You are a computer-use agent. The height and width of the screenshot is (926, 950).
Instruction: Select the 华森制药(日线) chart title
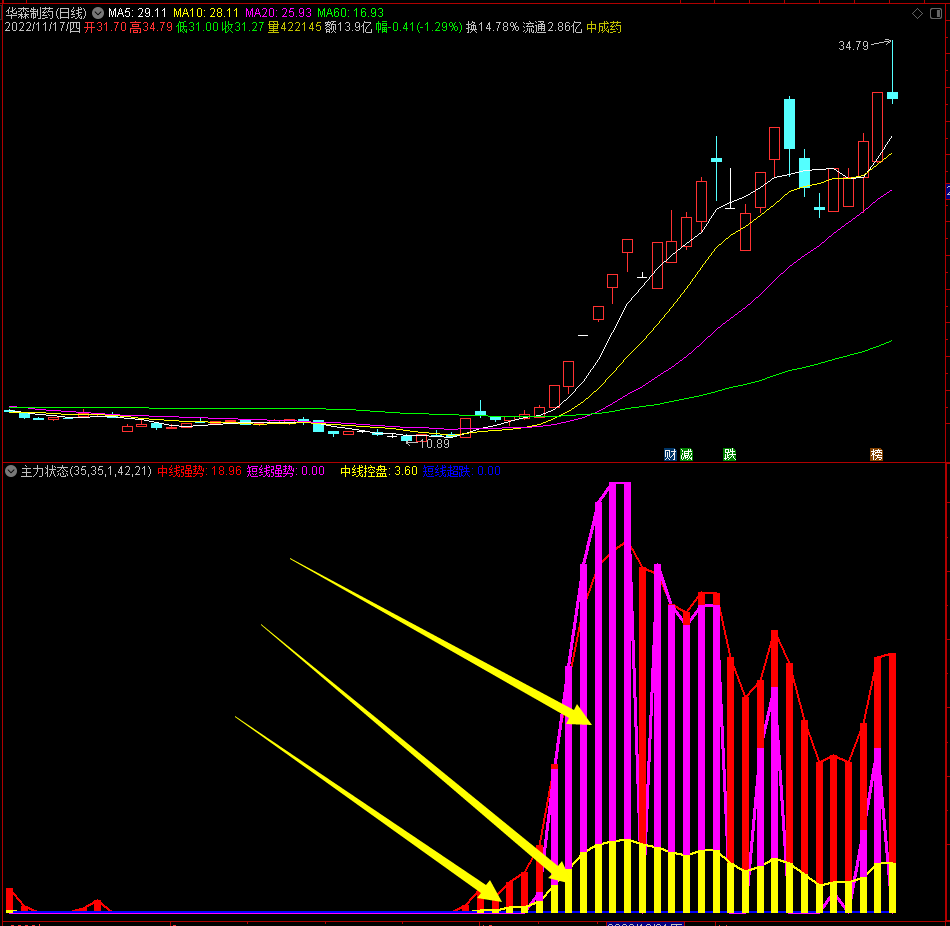tap(46, 13)
